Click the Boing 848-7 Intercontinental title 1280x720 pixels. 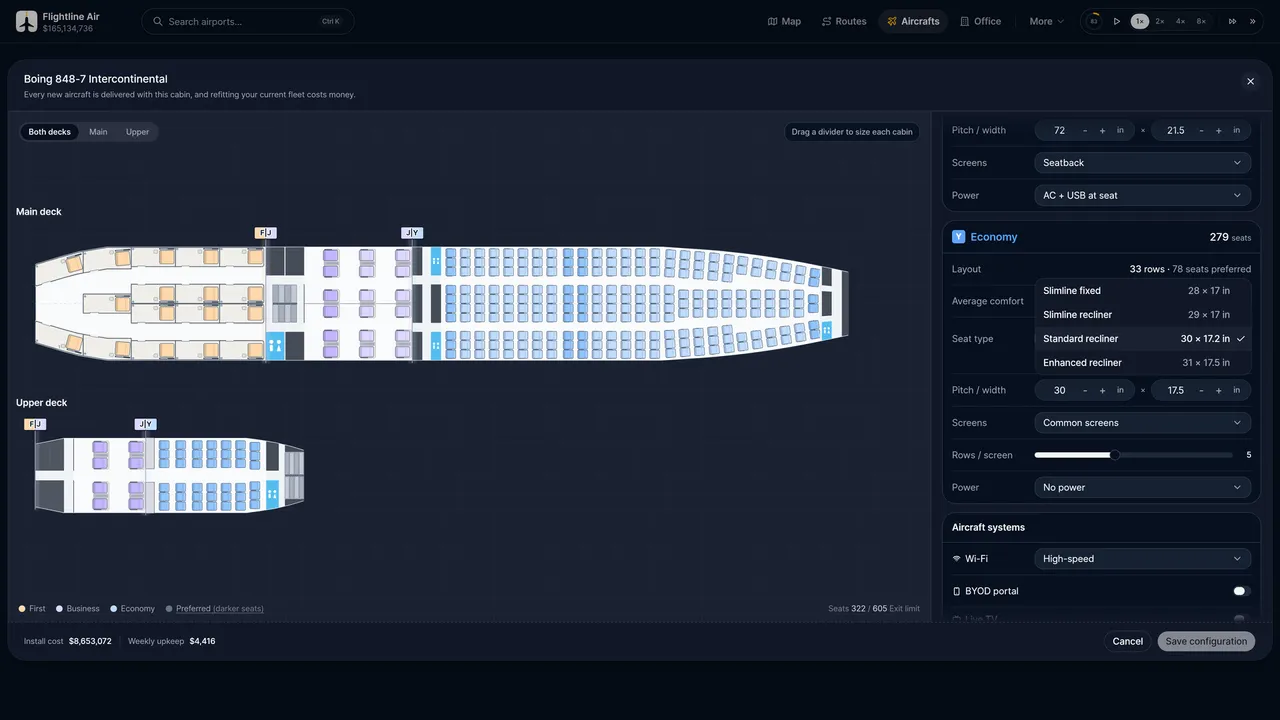96,79
